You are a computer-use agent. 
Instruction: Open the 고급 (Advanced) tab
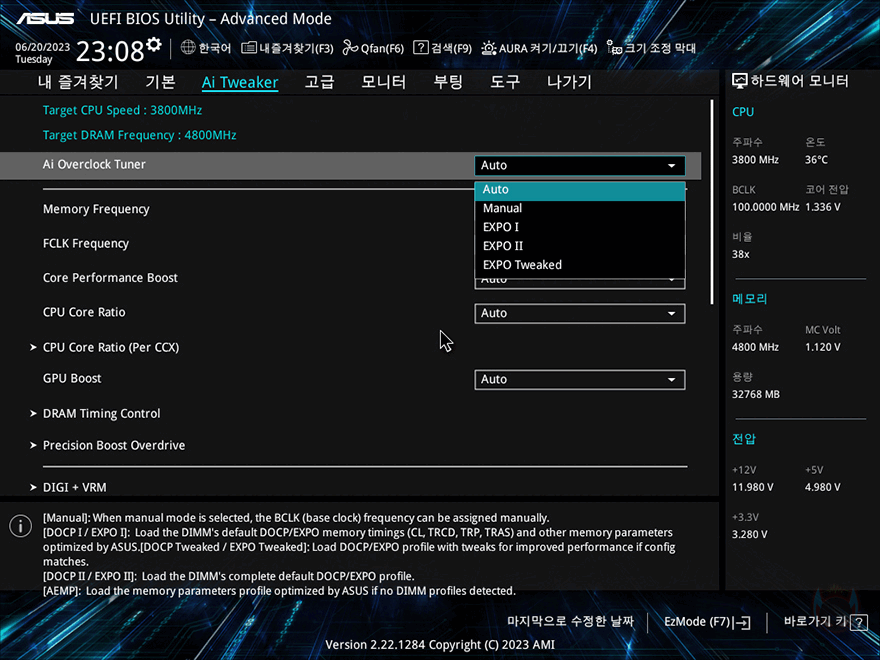(319, 82)
